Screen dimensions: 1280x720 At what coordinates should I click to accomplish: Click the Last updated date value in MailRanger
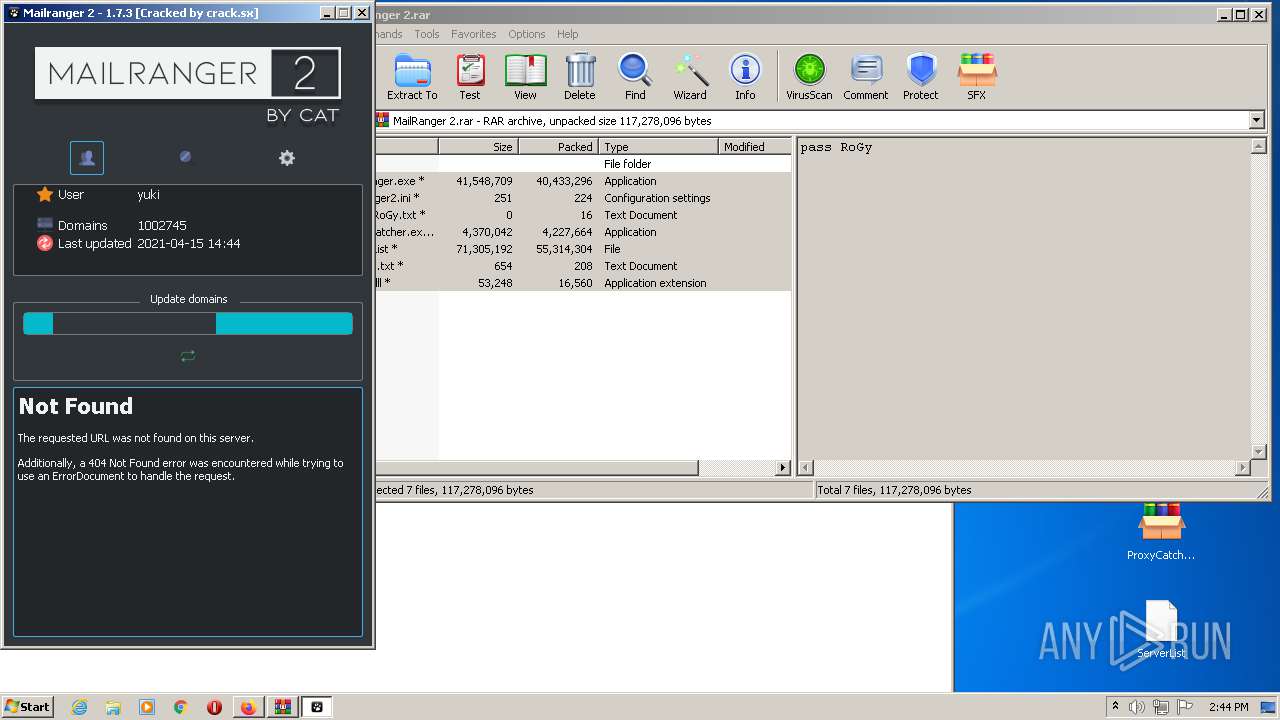coord(189,243)
